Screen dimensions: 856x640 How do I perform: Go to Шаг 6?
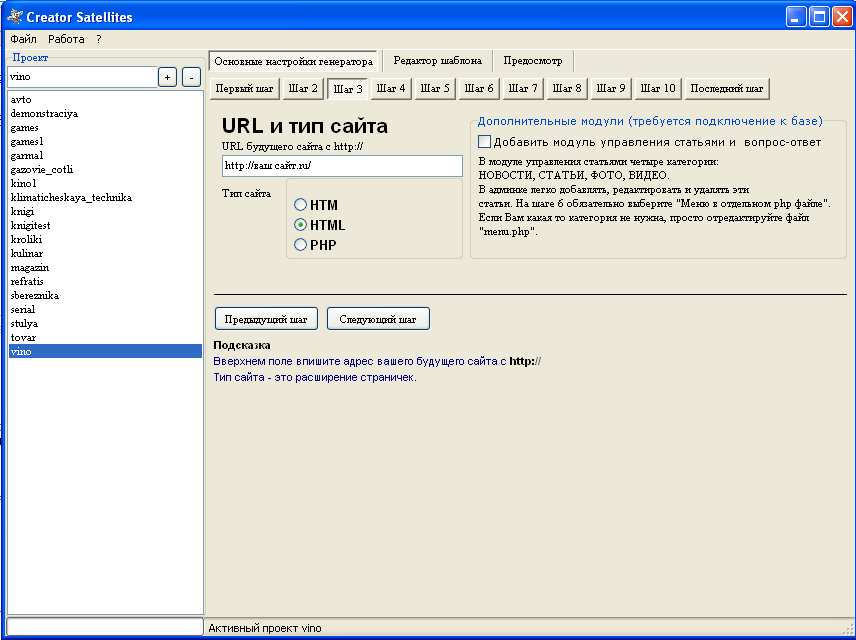click(x=479, y=88)
